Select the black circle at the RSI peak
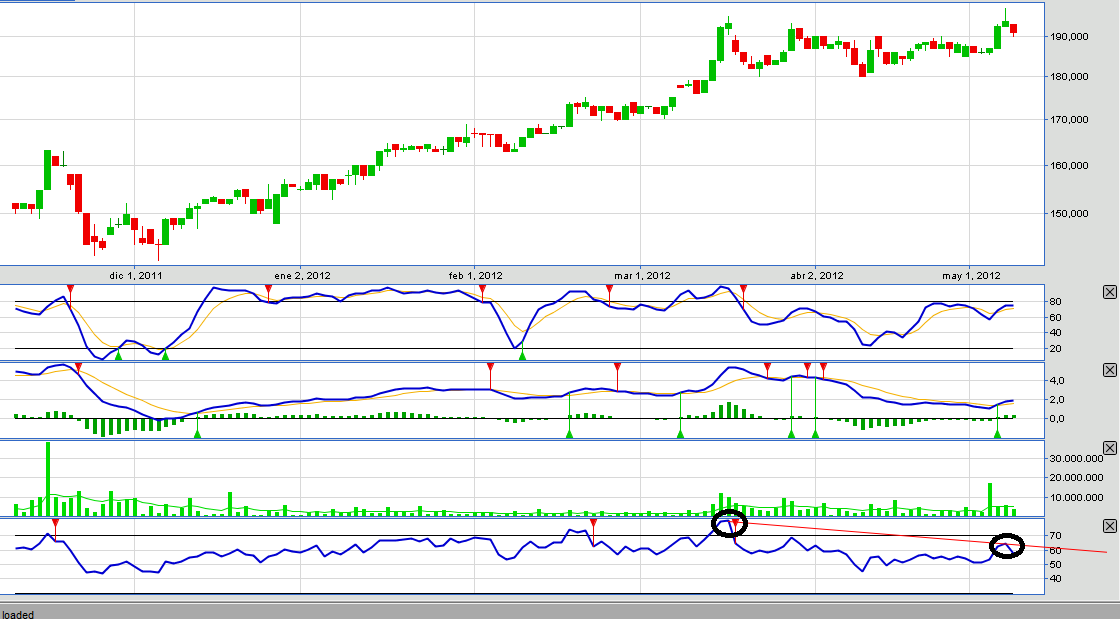This screenshot has height=619, width=1120. coord(727,523)
